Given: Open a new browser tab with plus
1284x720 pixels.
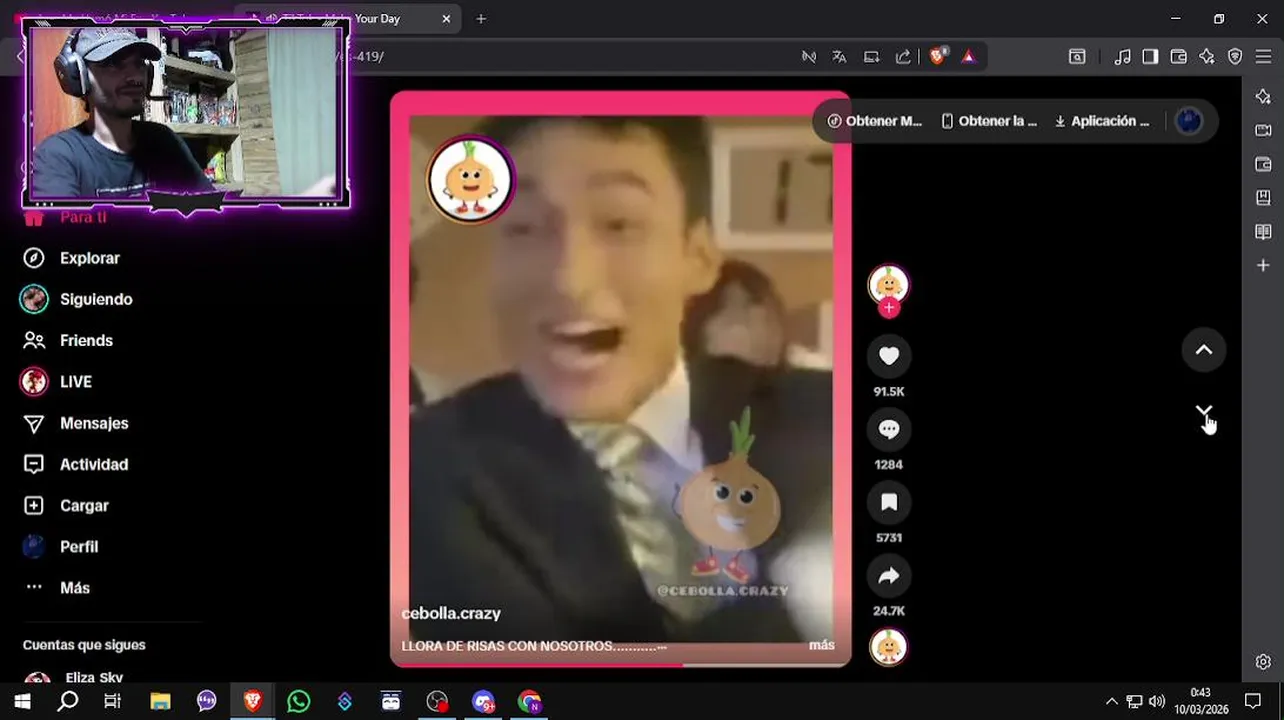Looking at the screenshot, I should [481, 19].
